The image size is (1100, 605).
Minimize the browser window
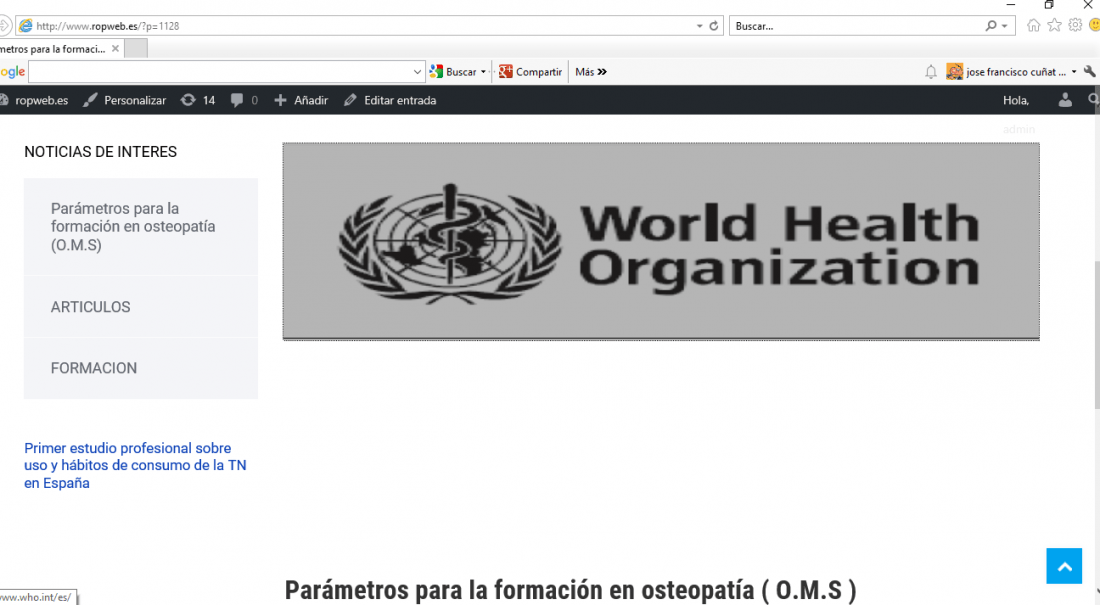tap(1011, 5)
